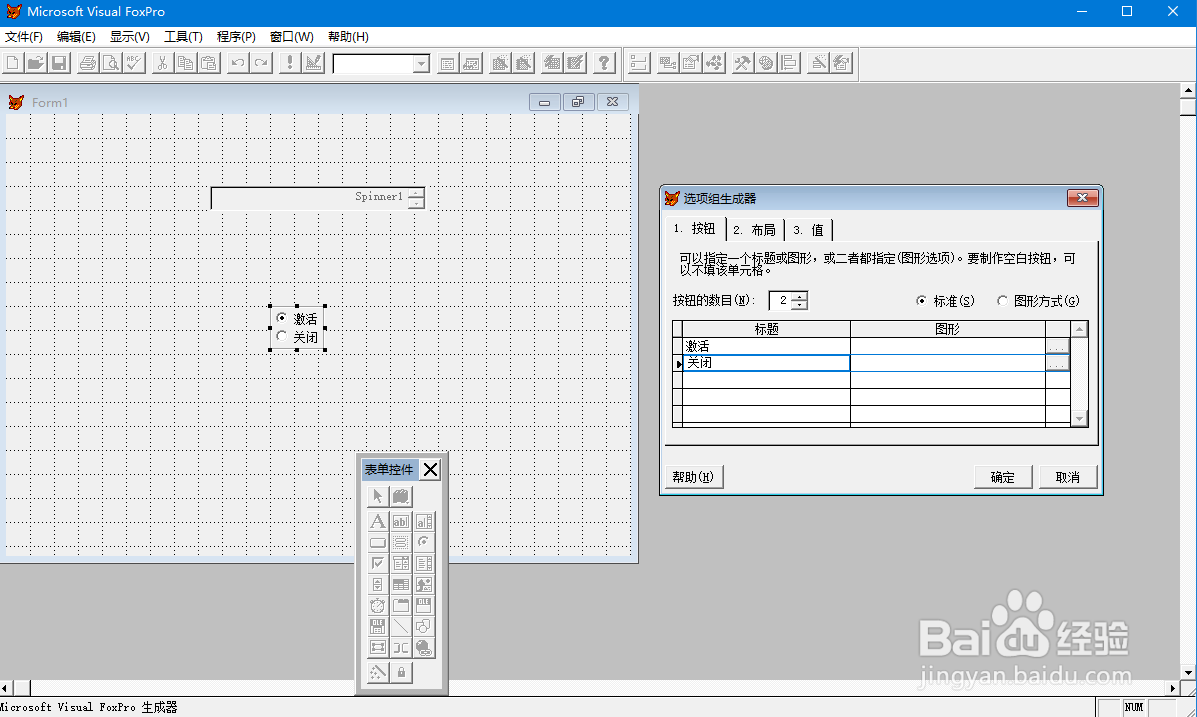Viewport: 1197px width, 717px height.
Task: Close the 表单控件 toolbox
Action: click(431, 470)
